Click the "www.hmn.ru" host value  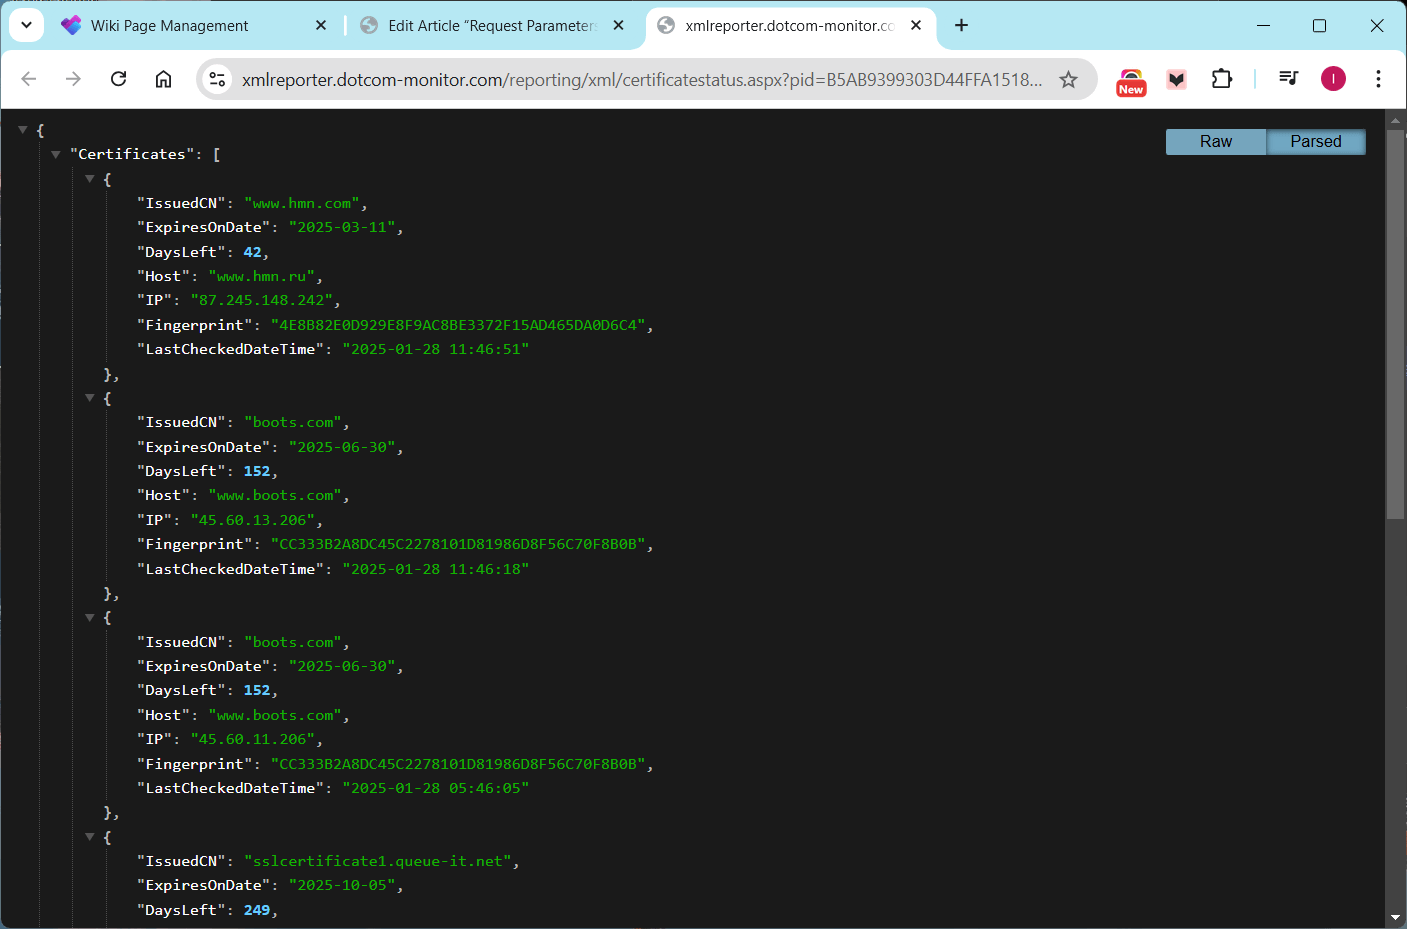pyautogui.click(x=262, y=276)
